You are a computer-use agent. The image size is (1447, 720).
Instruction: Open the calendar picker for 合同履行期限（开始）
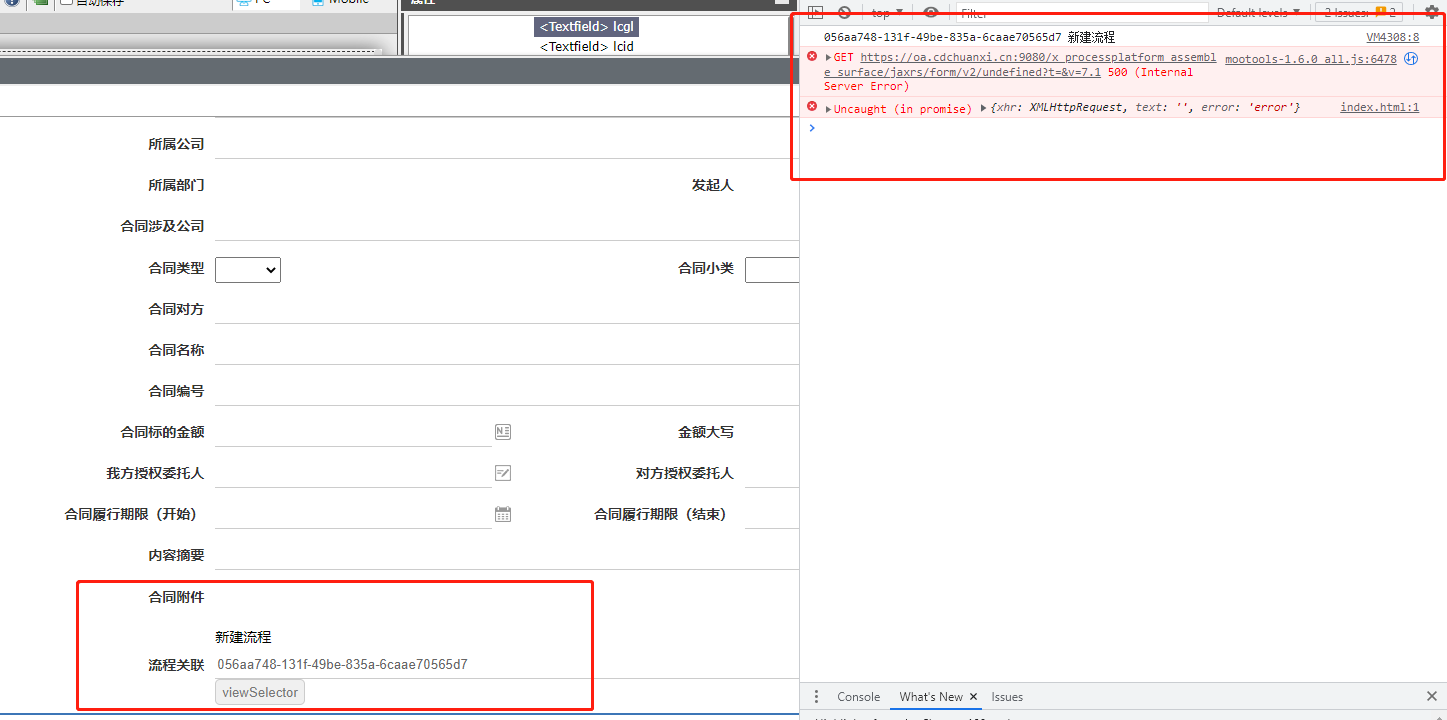pos(503,513)
